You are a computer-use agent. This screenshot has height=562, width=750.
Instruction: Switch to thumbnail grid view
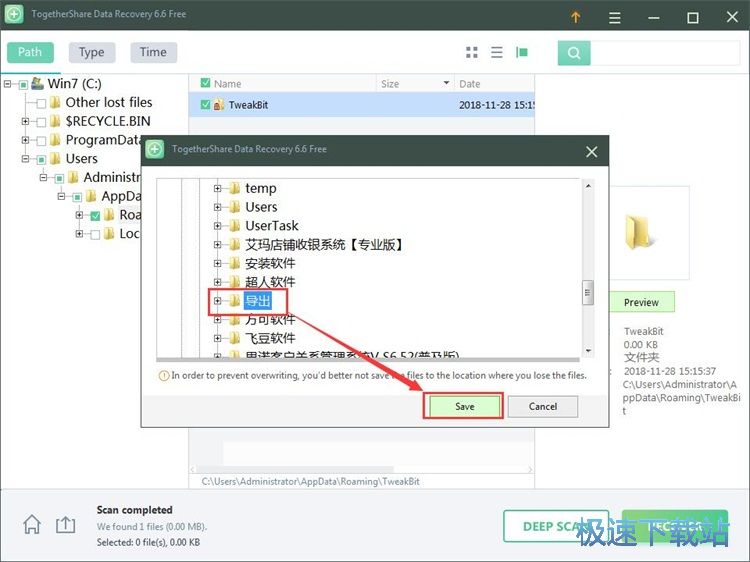coord(472,52)
